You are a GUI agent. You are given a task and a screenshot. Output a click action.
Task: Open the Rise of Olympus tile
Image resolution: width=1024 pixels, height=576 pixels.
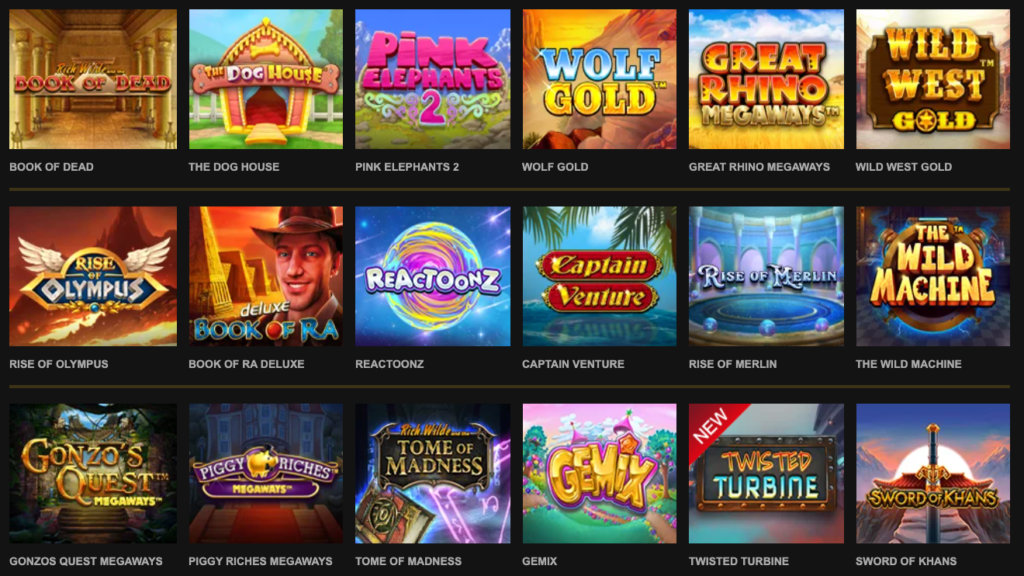93,276
